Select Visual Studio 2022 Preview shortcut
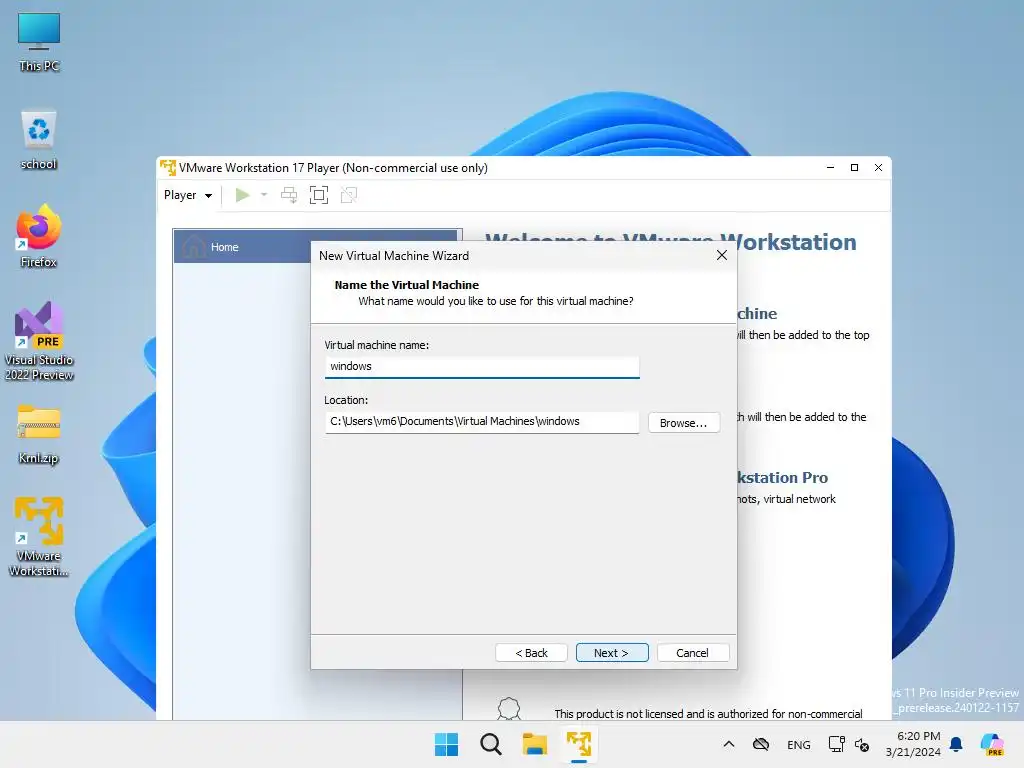1024x768 pixels. pos(39,342)
